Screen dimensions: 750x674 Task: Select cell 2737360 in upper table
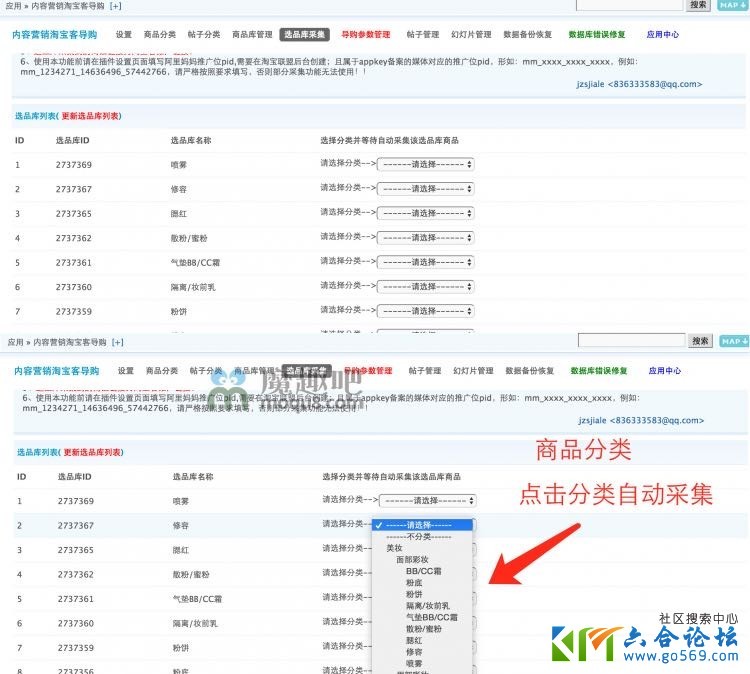click(74, 287)
